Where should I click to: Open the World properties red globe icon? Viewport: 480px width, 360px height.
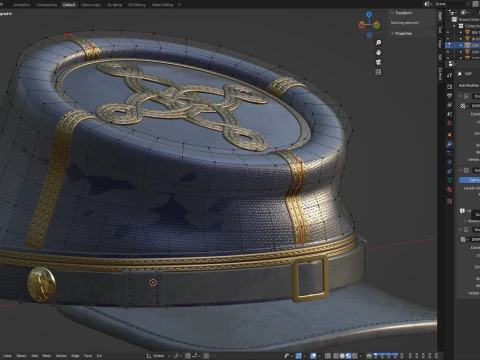click(x=449, y=123)
